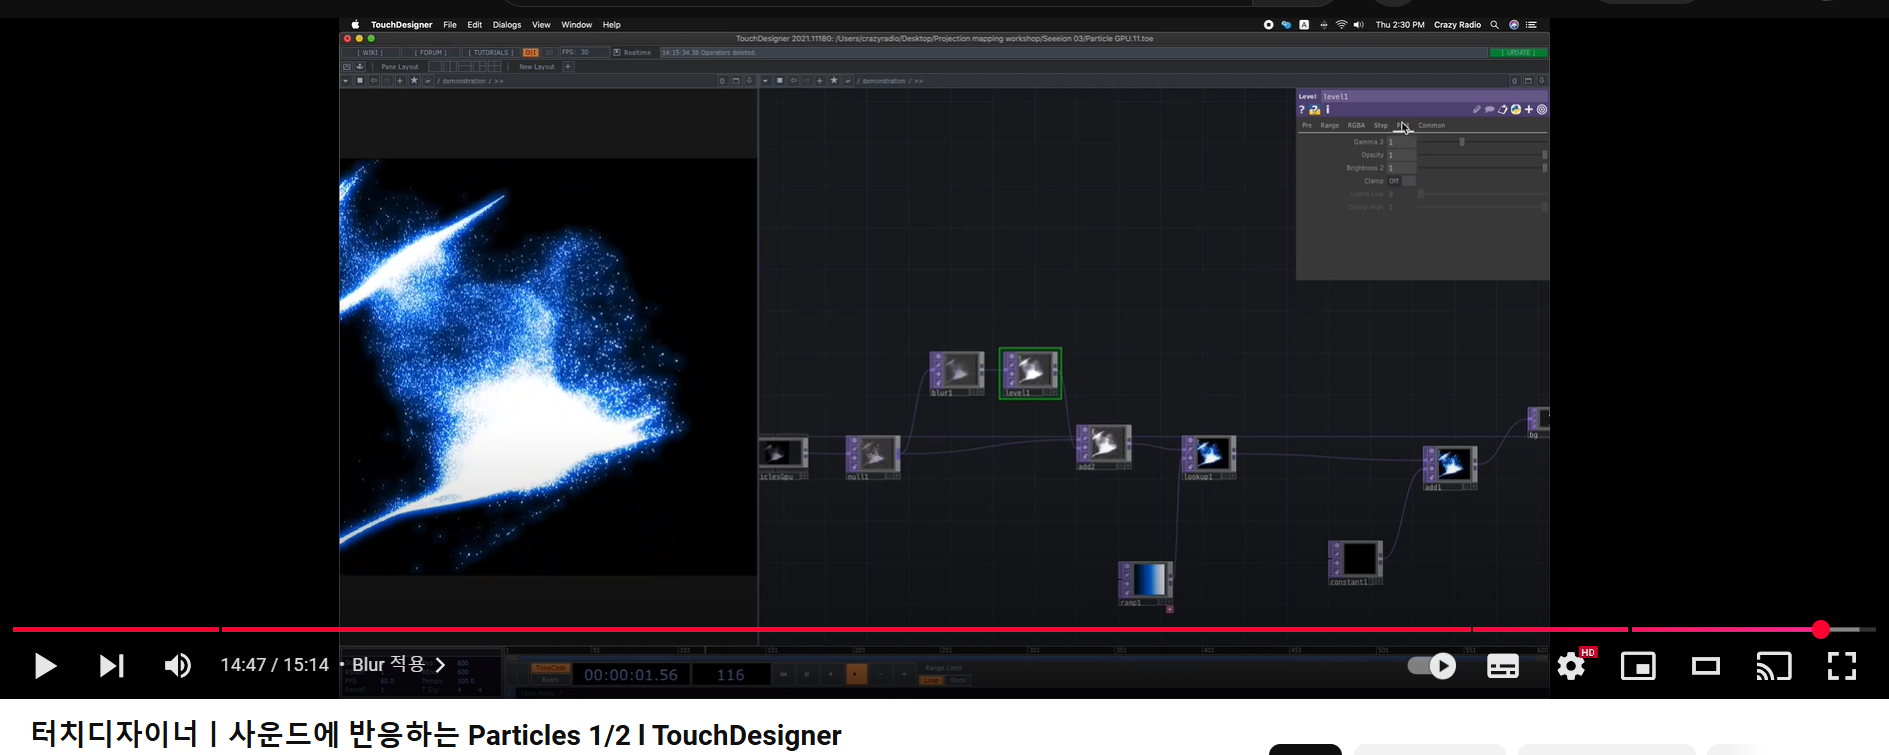
Task: Open left pane type dropdown arrow
Action: point(346,81)
